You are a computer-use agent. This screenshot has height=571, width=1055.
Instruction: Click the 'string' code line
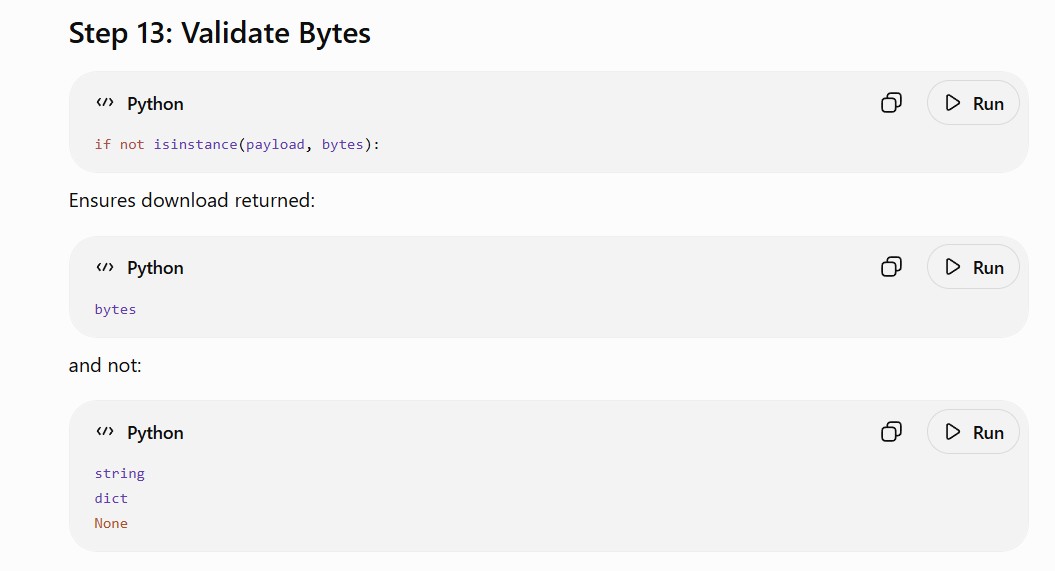120,473
